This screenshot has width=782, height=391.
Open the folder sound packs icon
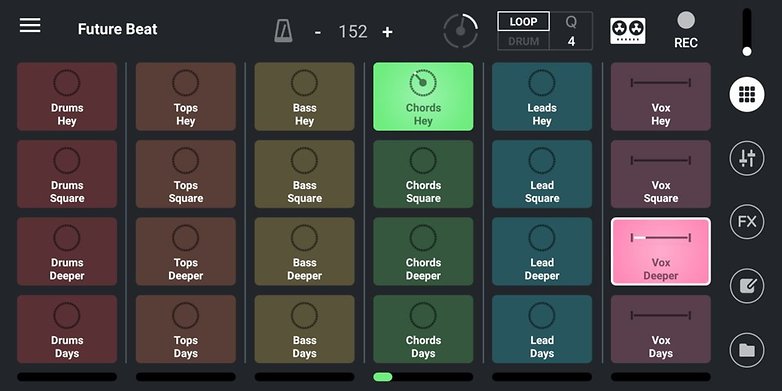[x=747, y=350]
